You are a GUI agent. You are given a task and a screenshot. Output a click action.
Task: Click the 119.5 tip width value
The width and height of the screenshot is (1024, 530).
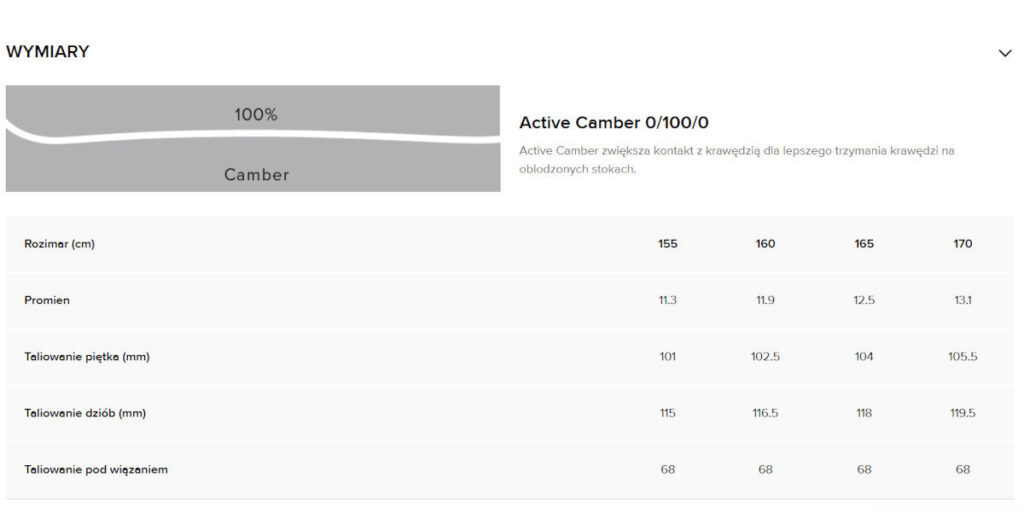coord(962,413)
